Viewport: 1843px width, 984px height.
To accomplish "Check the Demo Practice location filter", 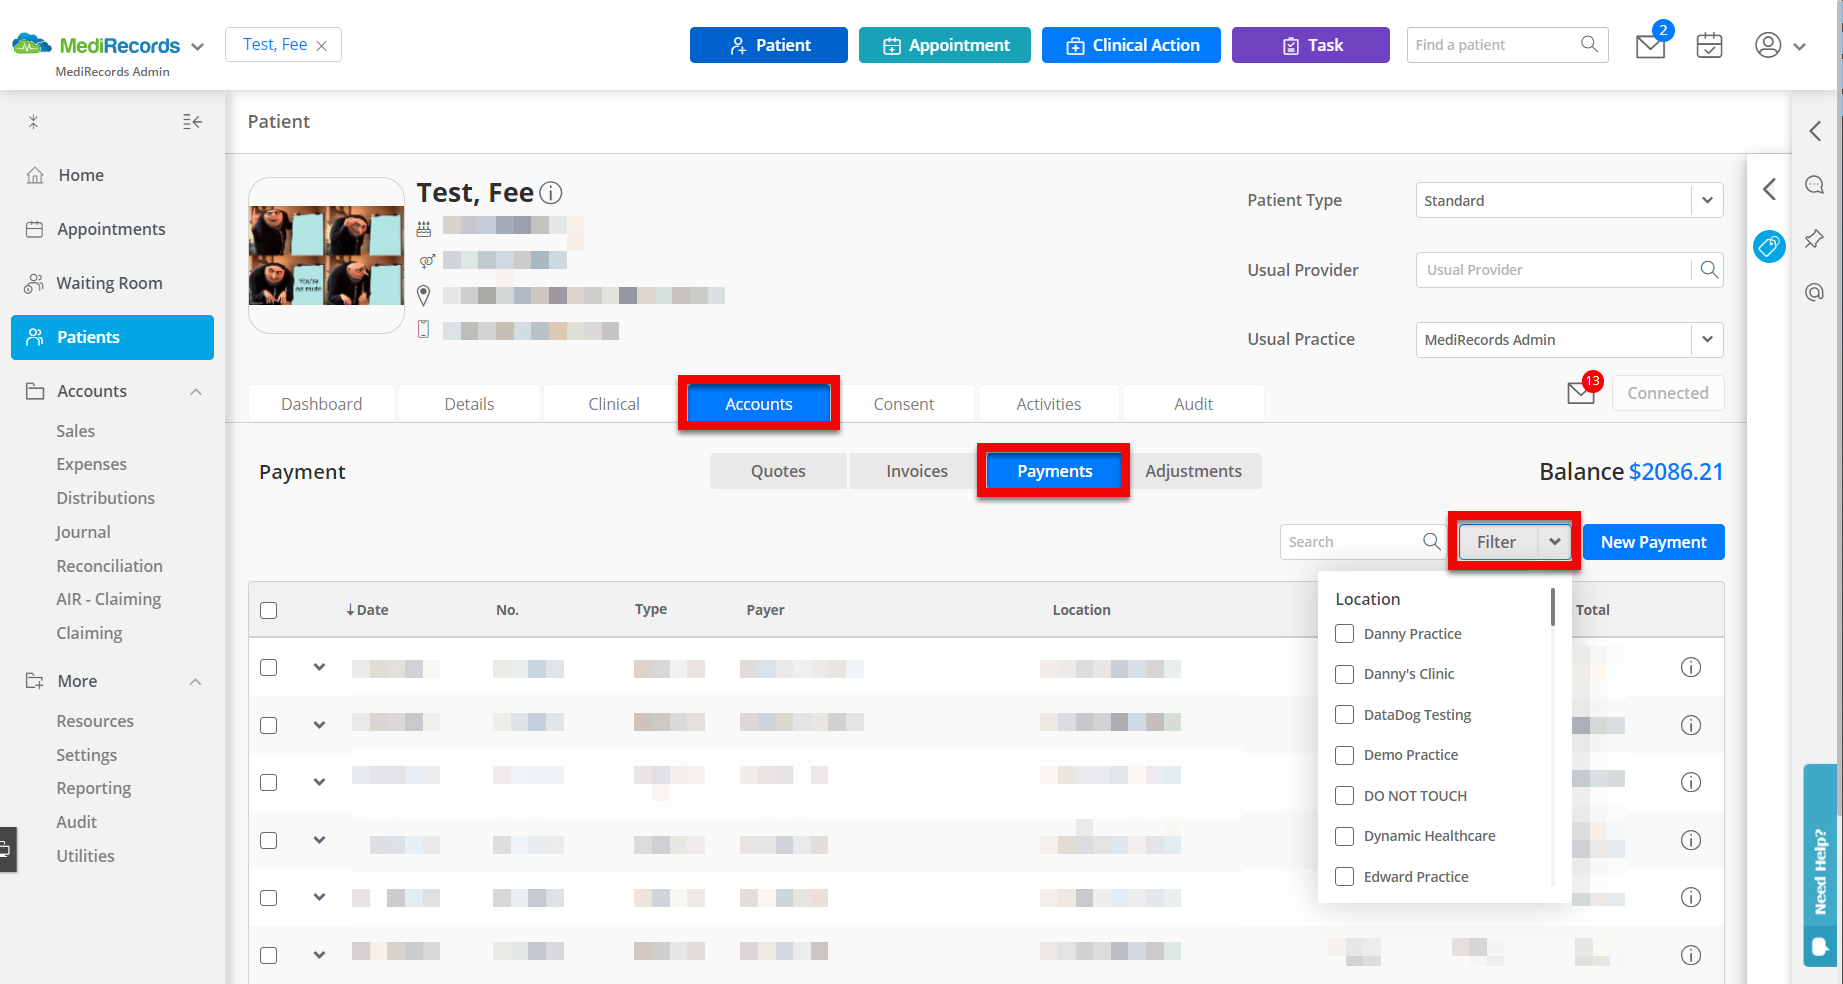I will coord(1345,755).
